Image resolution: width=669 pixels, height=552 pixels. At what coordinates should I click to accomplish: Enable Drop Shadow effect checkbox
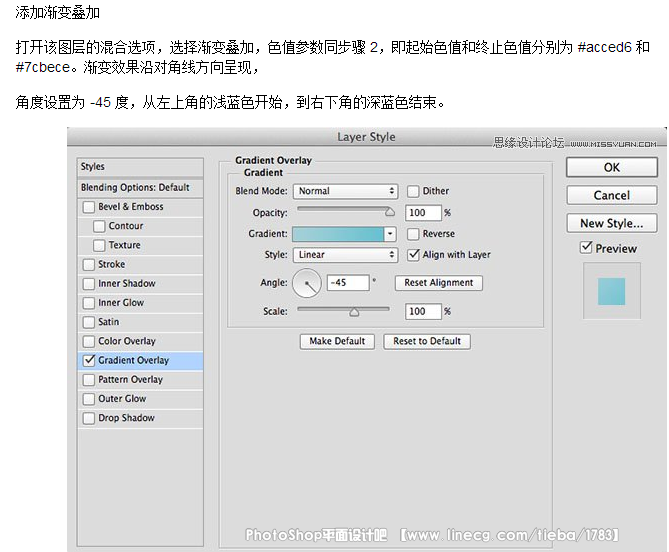coord(89,418)
